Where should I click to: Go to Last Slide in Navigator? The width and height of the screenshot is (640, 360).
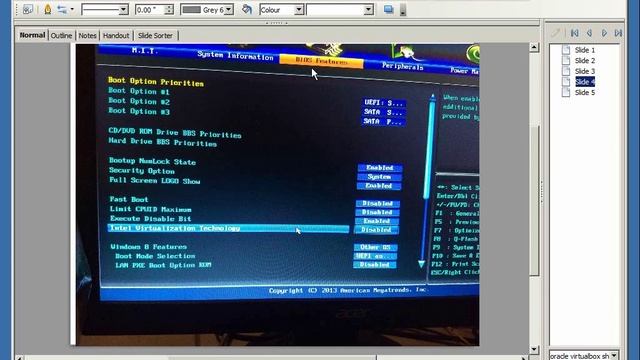(618, 33)
